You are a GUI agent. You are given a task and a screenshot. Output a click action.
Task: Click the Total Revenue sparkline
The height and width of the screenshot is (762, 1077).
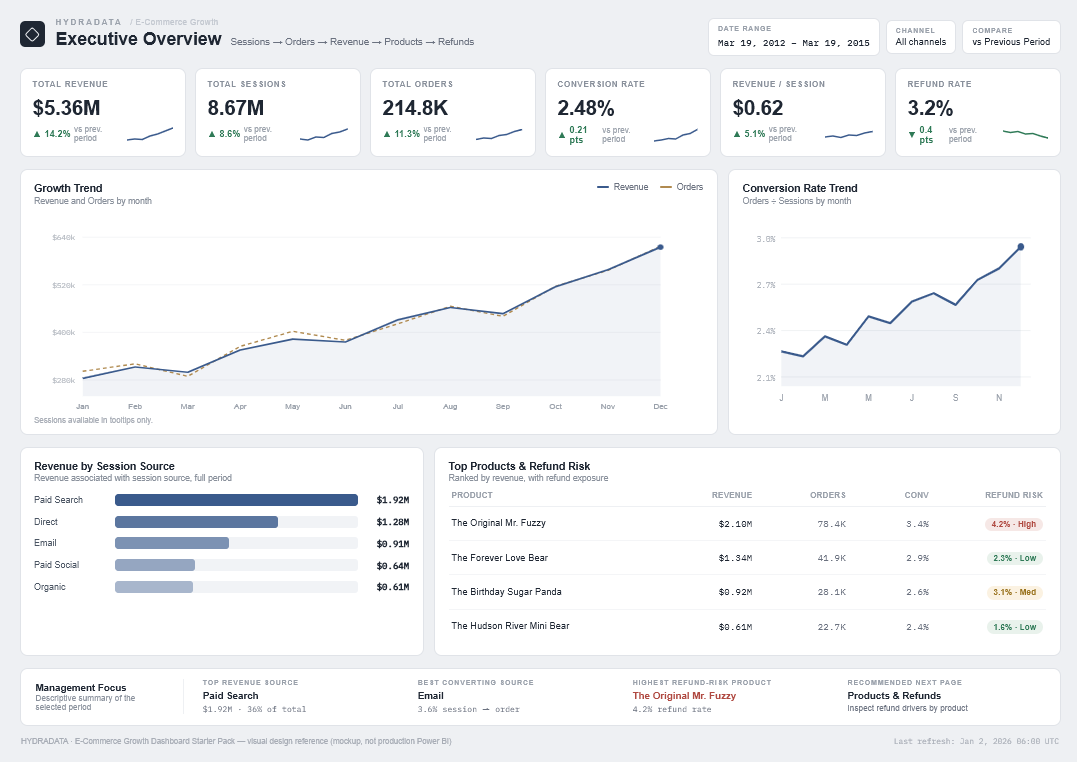pyautogui.click(x=150, y=134)
